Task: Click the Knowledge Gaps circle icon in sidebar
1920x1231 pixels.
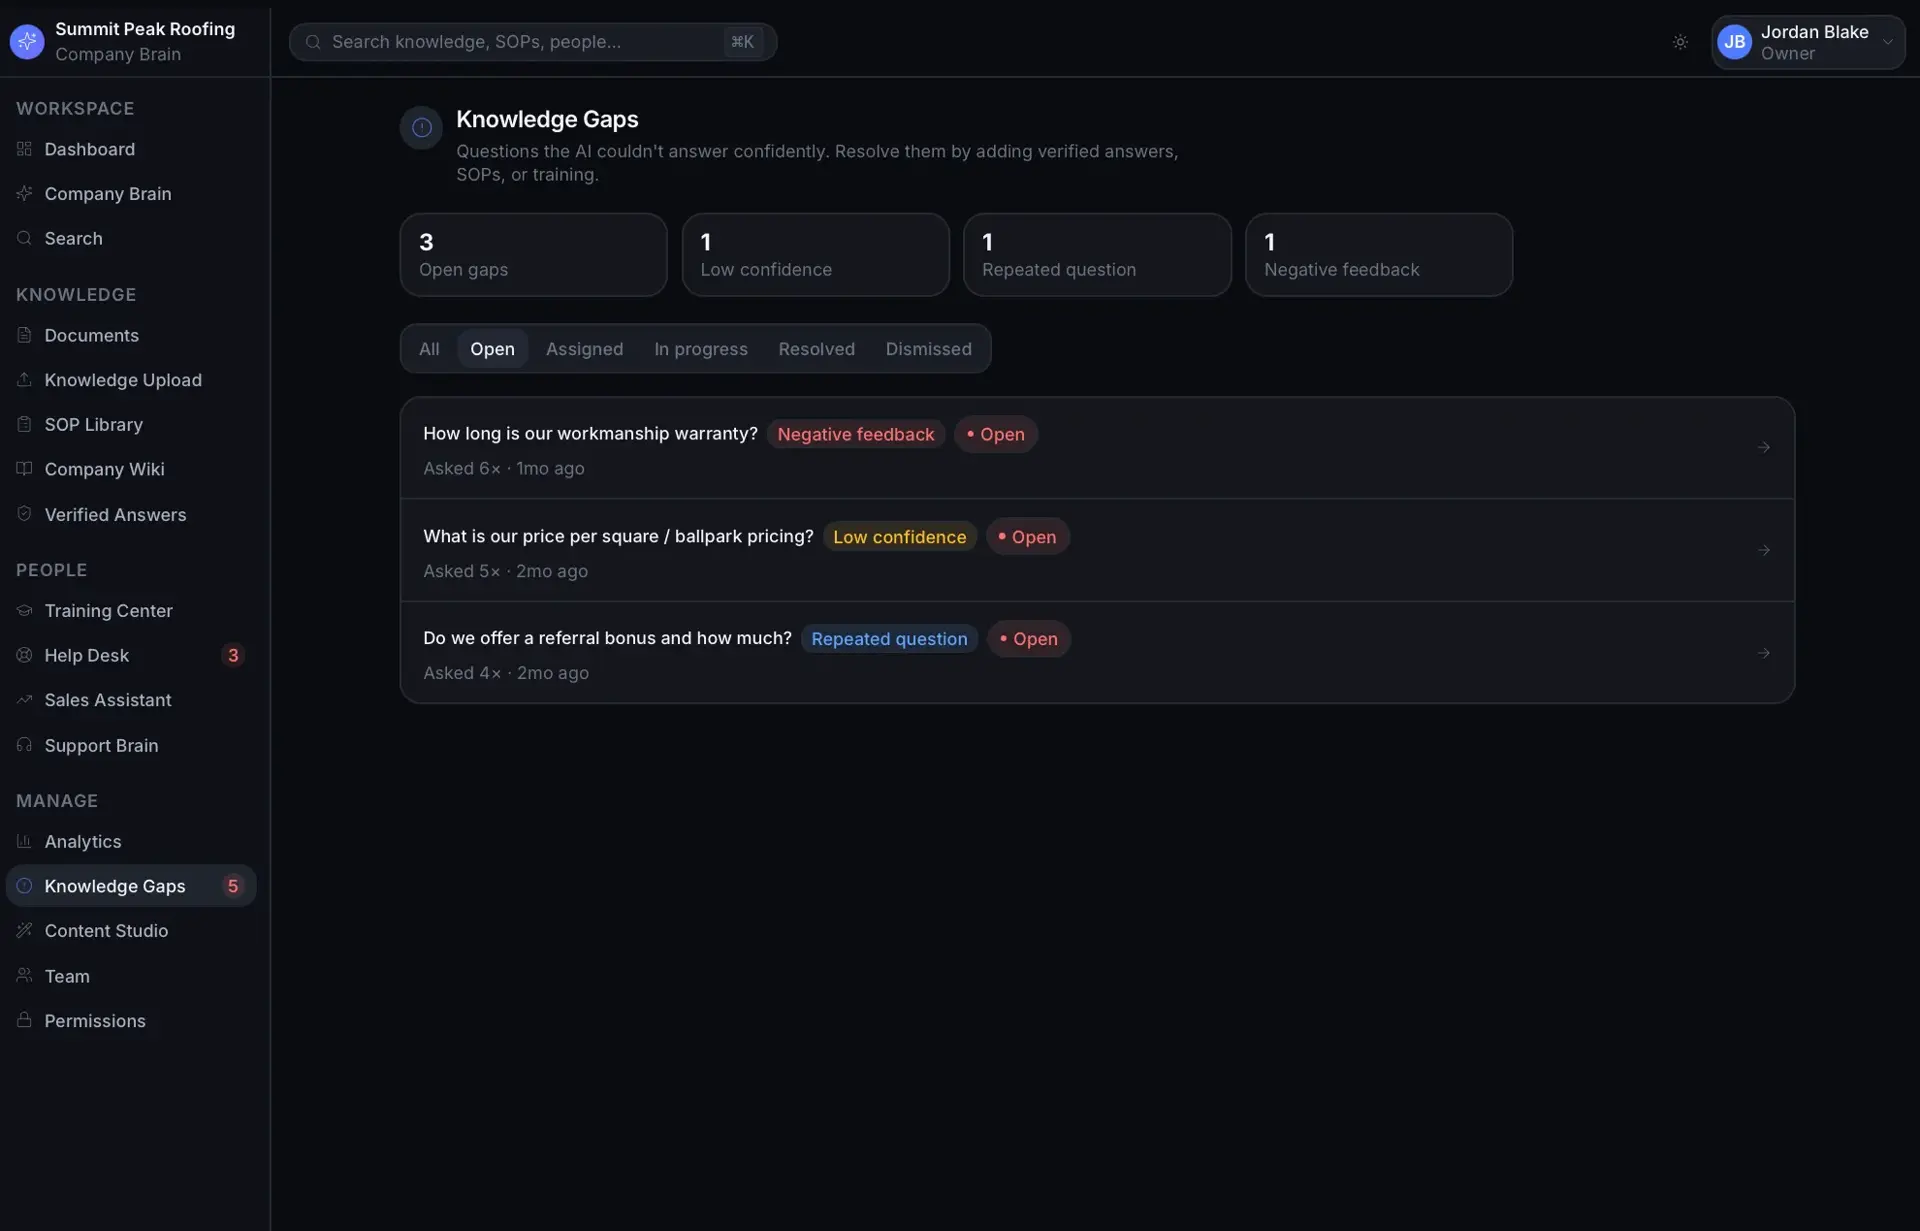Action: (24, 886)
